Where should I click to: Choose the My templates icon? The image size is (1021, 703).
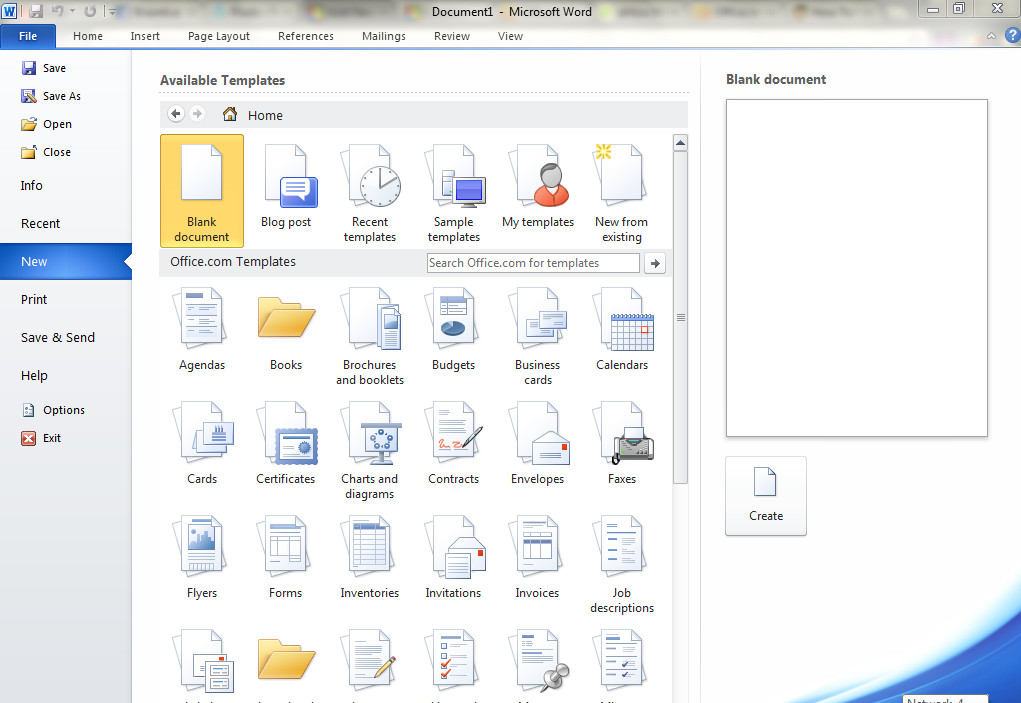click(538, 178)
